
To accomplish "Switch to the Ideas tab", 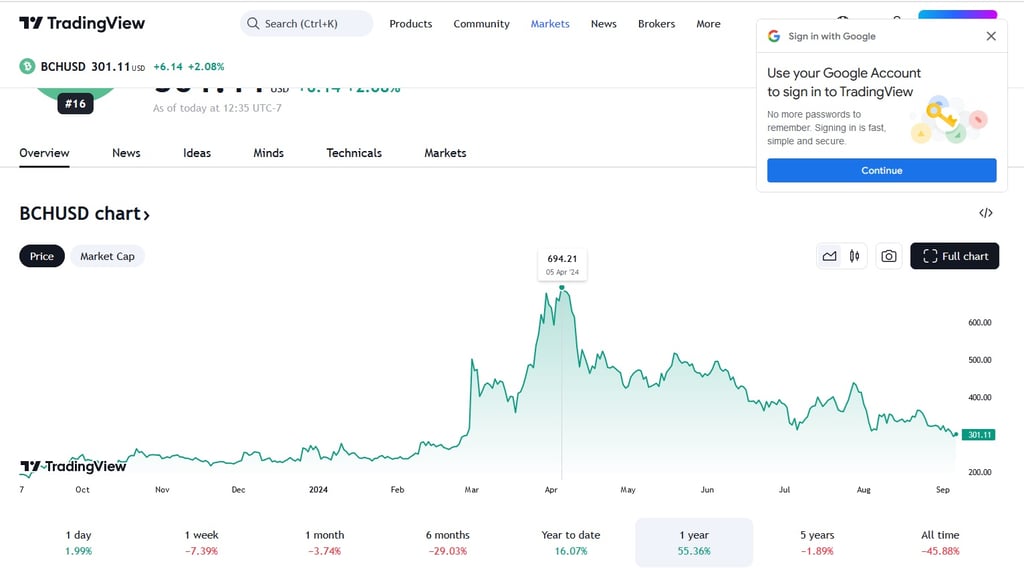I will [x=197, y=153].
